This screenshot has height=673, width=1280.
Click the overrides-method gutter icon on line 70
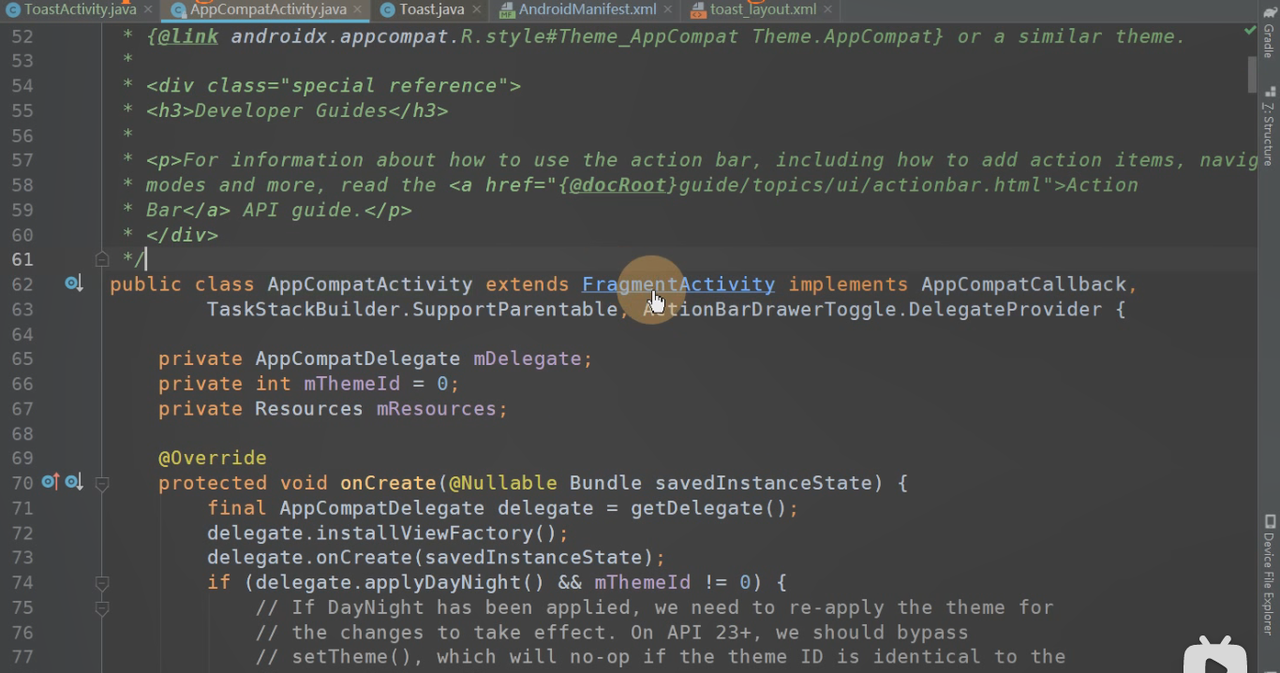50,483
